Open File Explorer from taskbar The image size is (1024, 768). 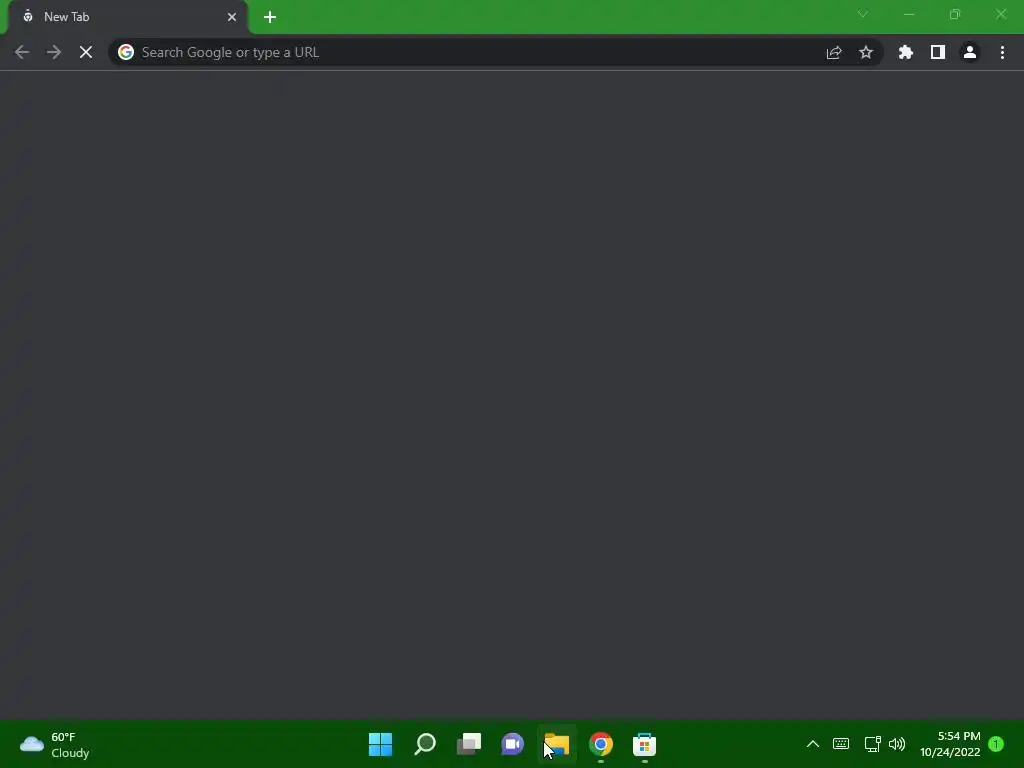pos(557,744)
